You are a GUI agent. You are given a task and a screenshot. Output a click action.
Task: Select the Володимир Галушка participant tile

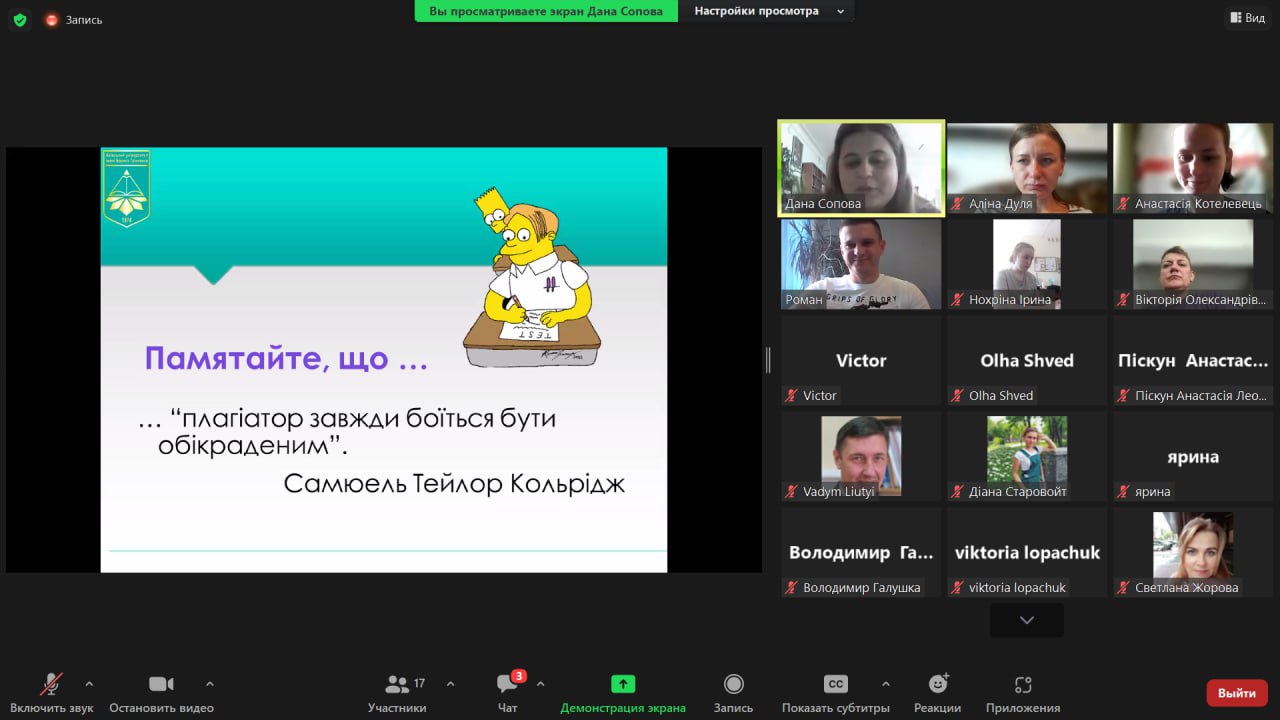click(x=861, y=552)
